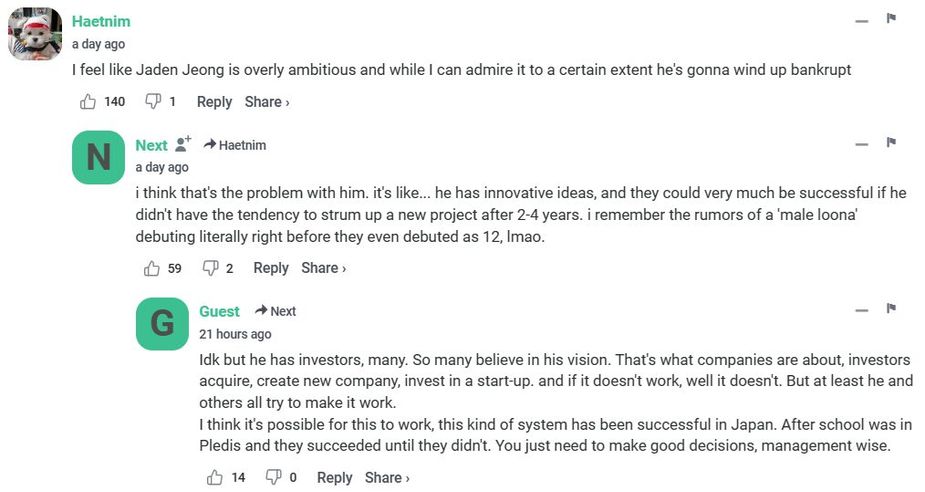Viewport: 925px width, 492px height.
Task: Expand Share menu on Guest's comment
Action: (387, 478)
